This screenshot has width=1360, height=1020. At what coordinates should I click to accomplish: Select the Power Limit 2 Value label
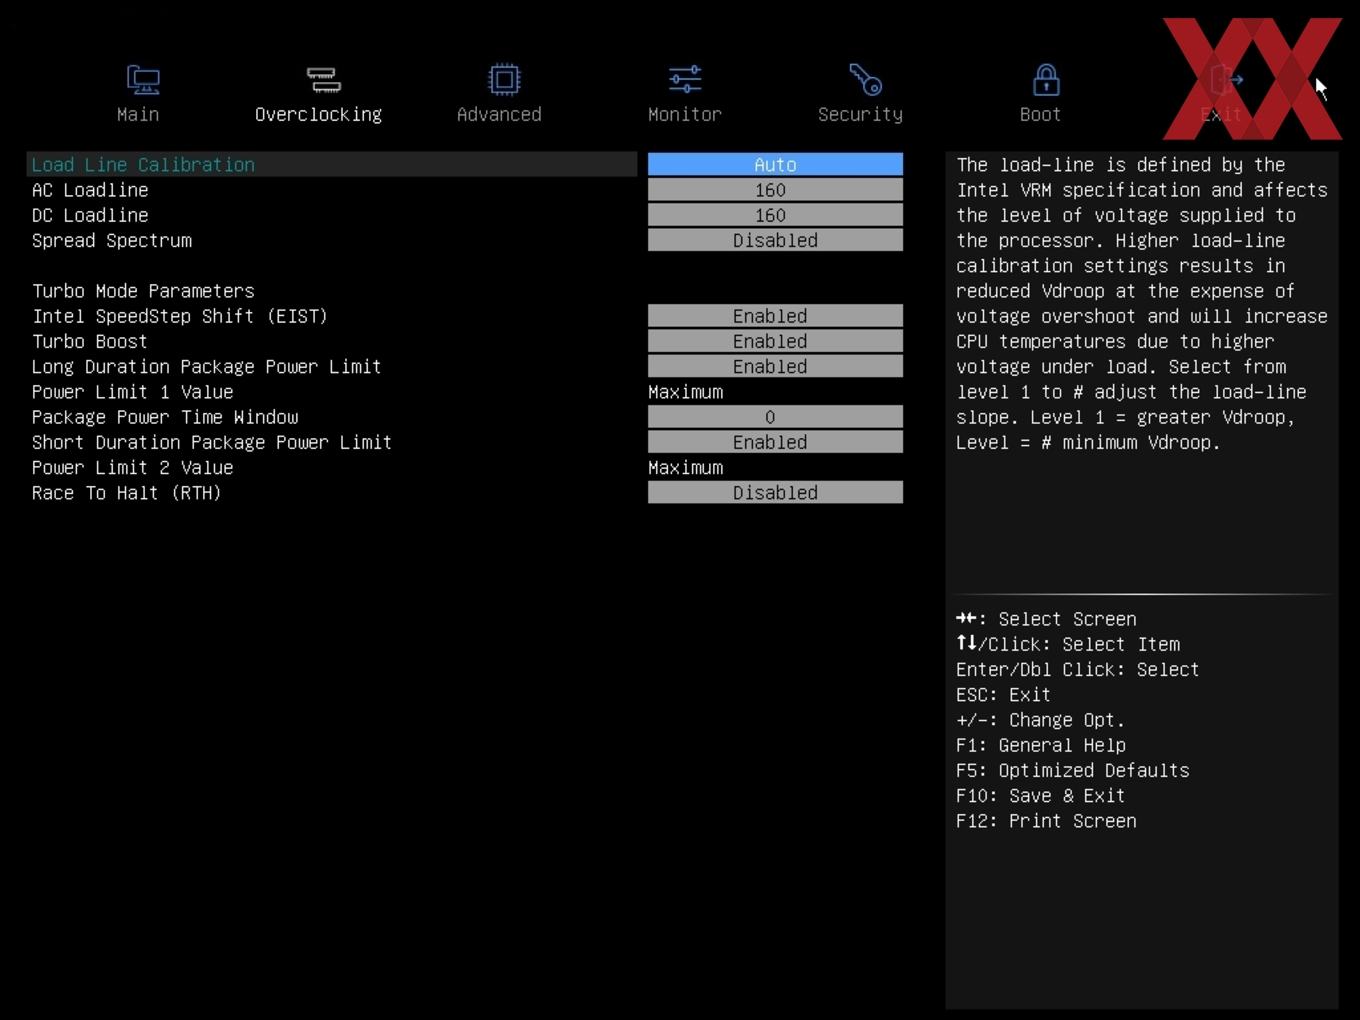point(132,467)
